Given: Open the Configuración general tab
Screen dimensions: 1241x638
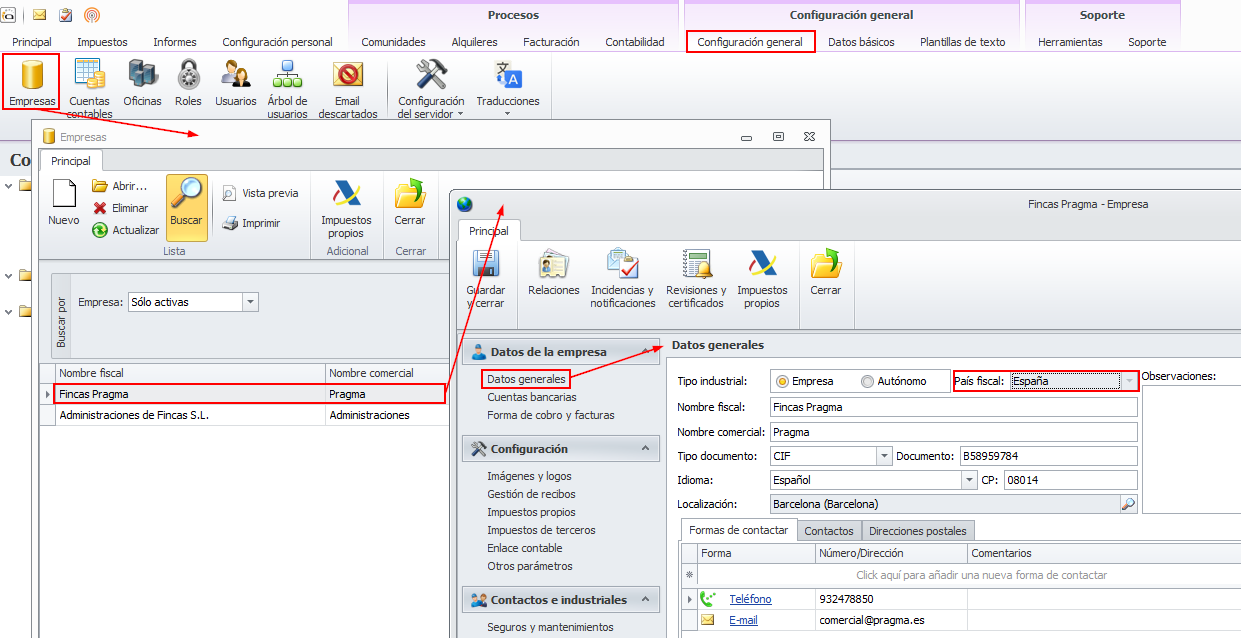Looking at the screenshot, I should [750, 42].
